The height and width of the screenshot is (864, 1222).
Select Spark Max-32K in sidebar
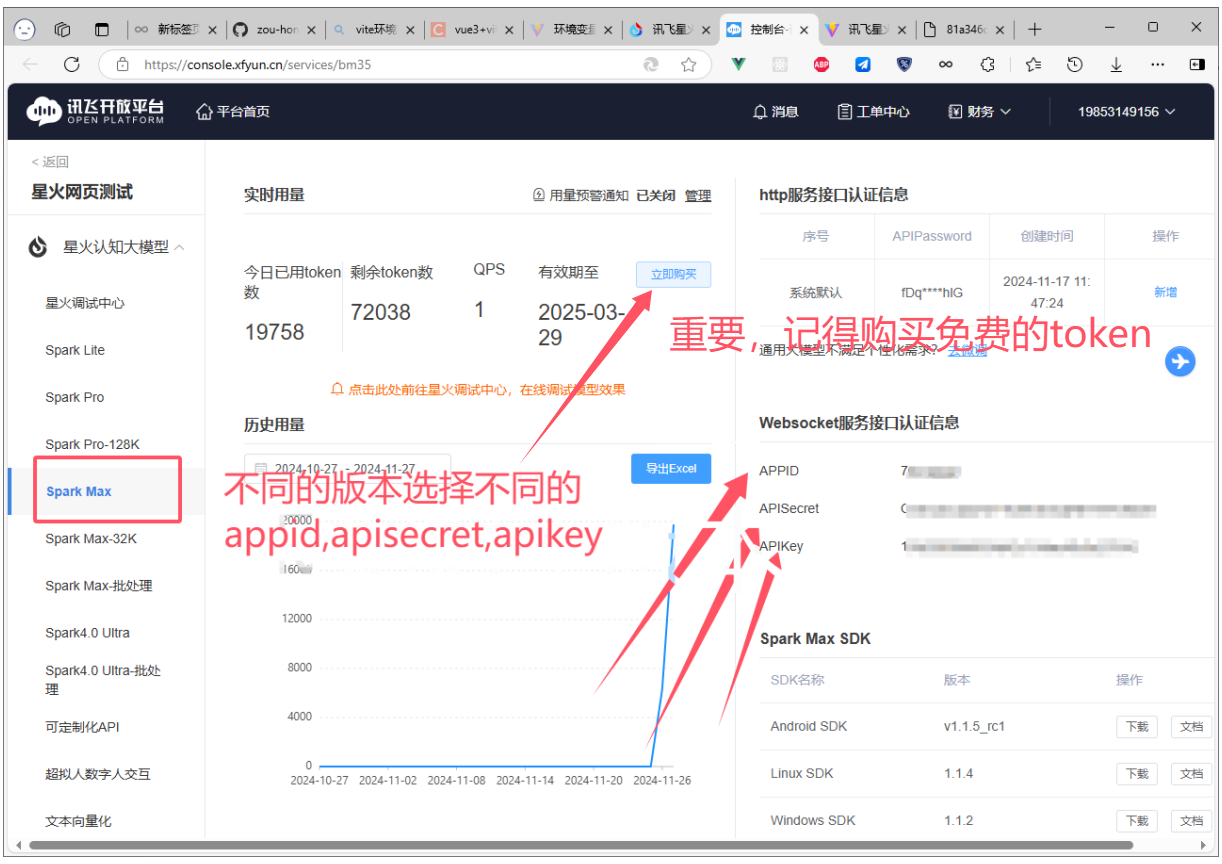pyautogui.click(x=91, y=538)
